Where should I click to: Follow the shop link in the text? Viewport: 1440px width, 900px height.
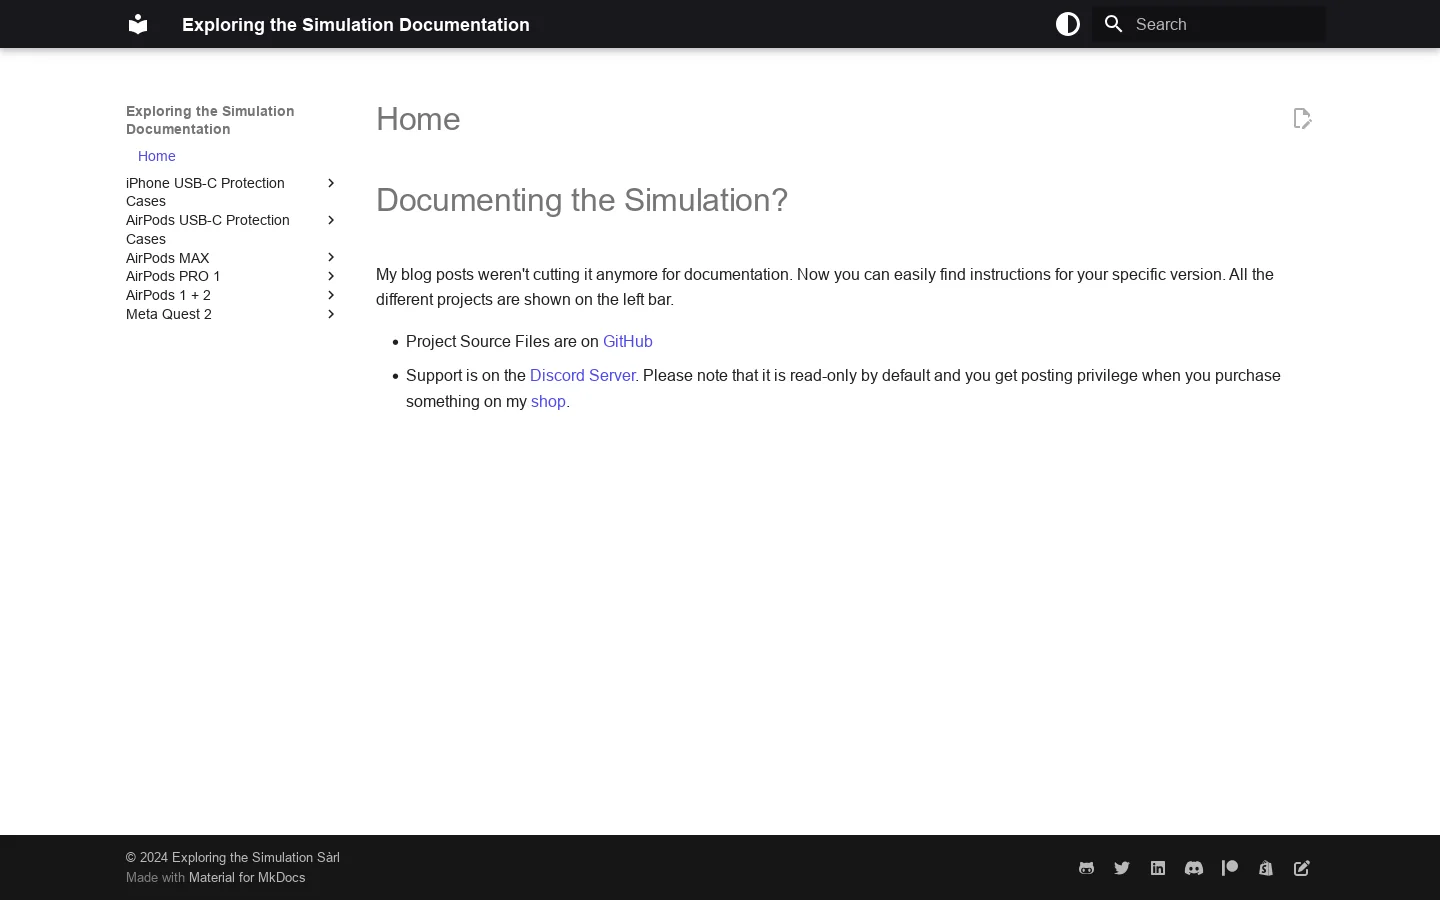pos(548,401)
